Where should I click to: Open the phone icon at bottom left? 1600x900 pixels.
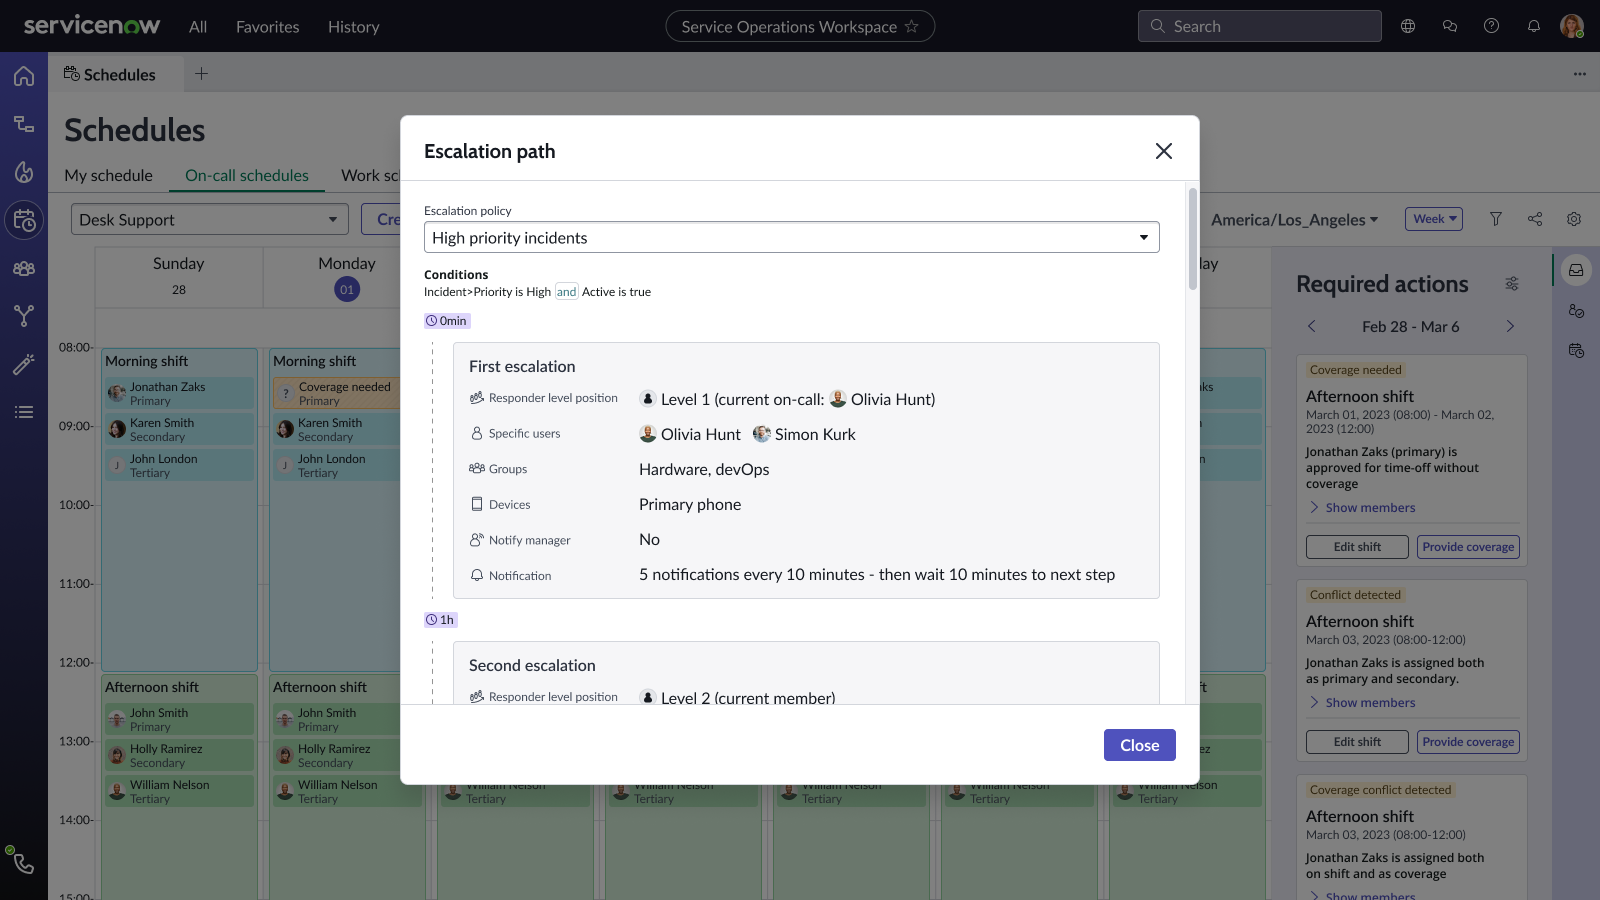pyautogui.click(x=22, y=862)
